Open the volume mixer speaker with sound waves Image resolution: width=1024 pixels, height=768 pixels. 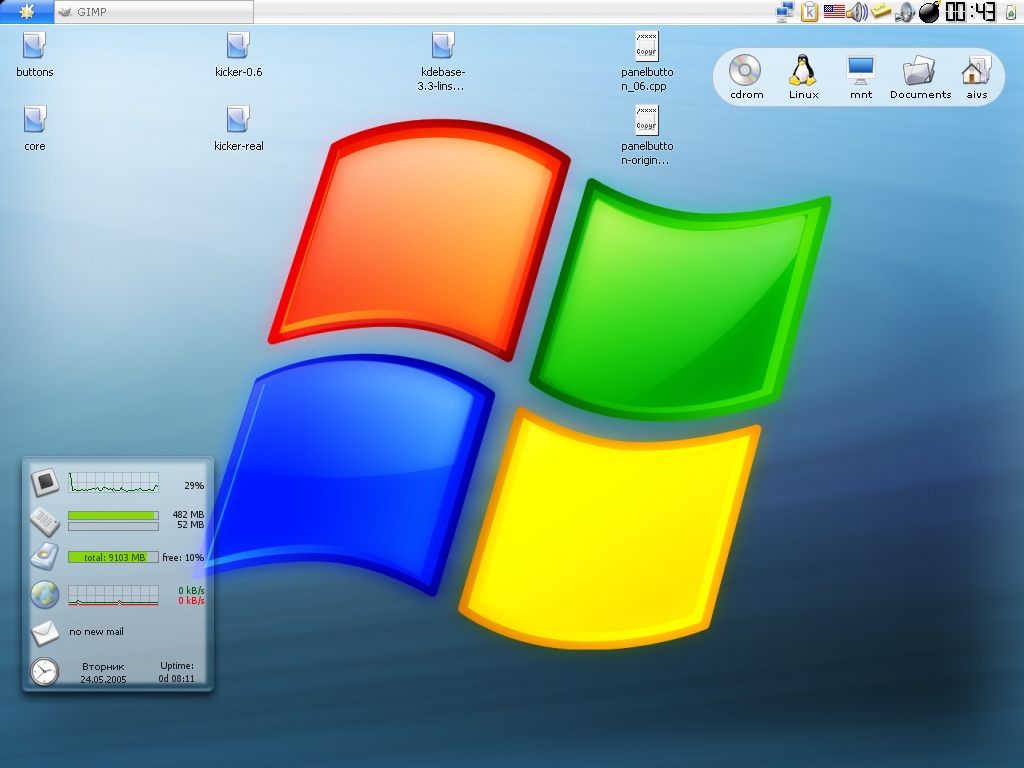coord(857,12)
